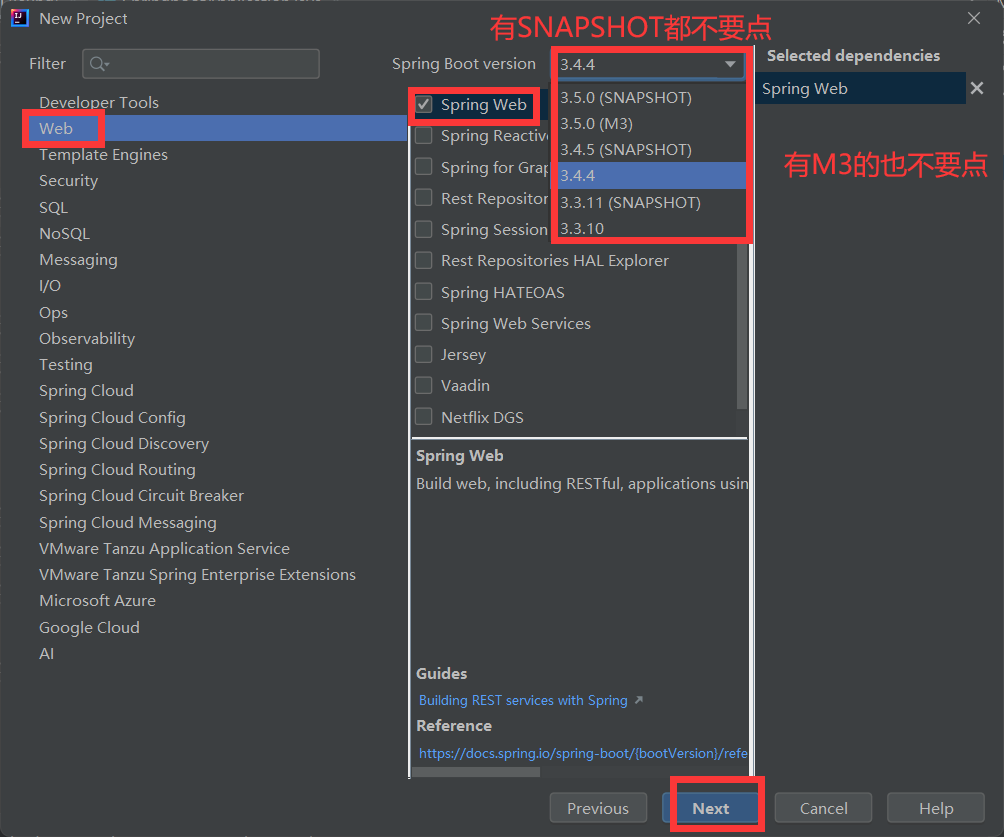The width and height of the screenshot is (1004, 837).
Task: Collapse the Spring Boot version dropdown arrow
Action: pyautogui.click(x=730, y=64)
